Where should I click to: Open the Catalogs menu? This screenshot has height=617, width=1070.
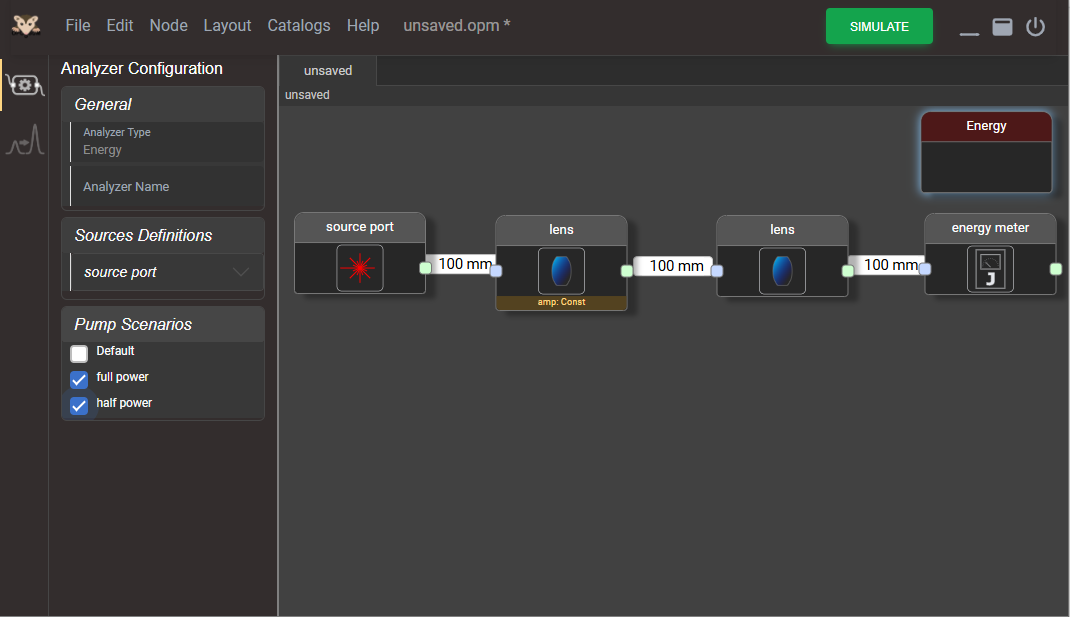click(299, 25)
